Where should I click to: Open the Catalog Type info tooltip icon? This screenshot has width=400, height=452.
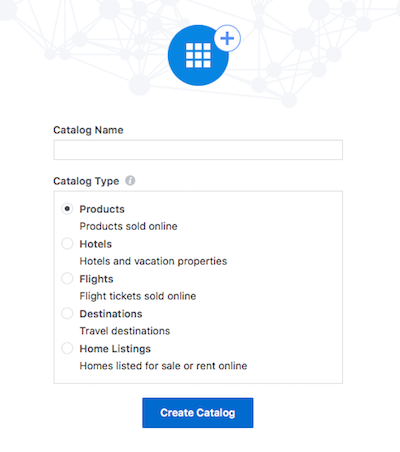click(x=130, y=181)
